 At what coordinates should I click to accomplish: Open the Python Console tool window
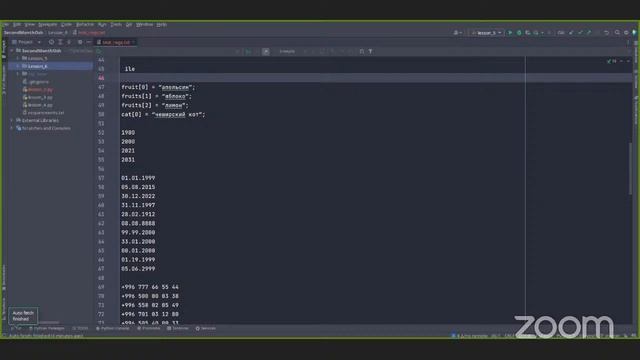(x=113, y=328)
